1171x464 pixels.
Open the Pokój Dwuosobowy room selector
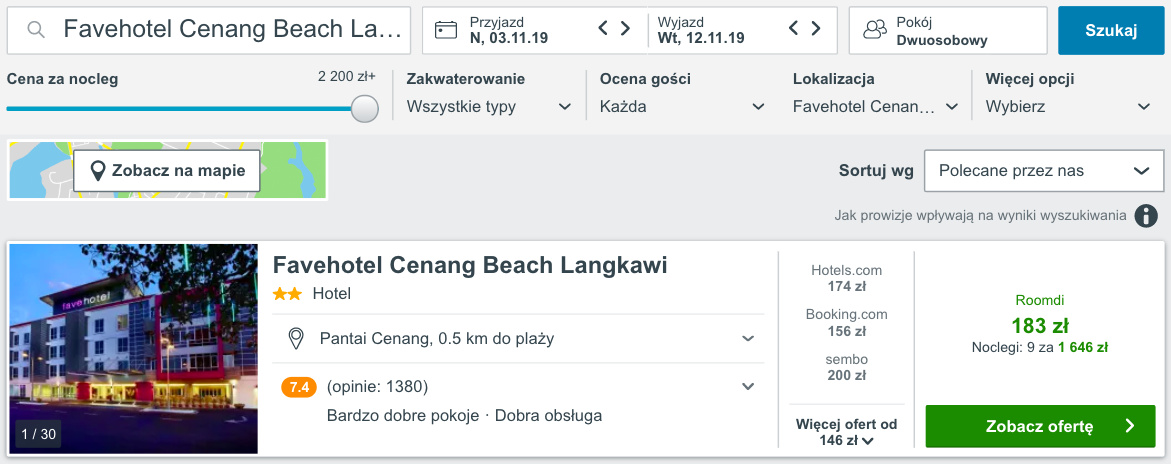[948, 31]
